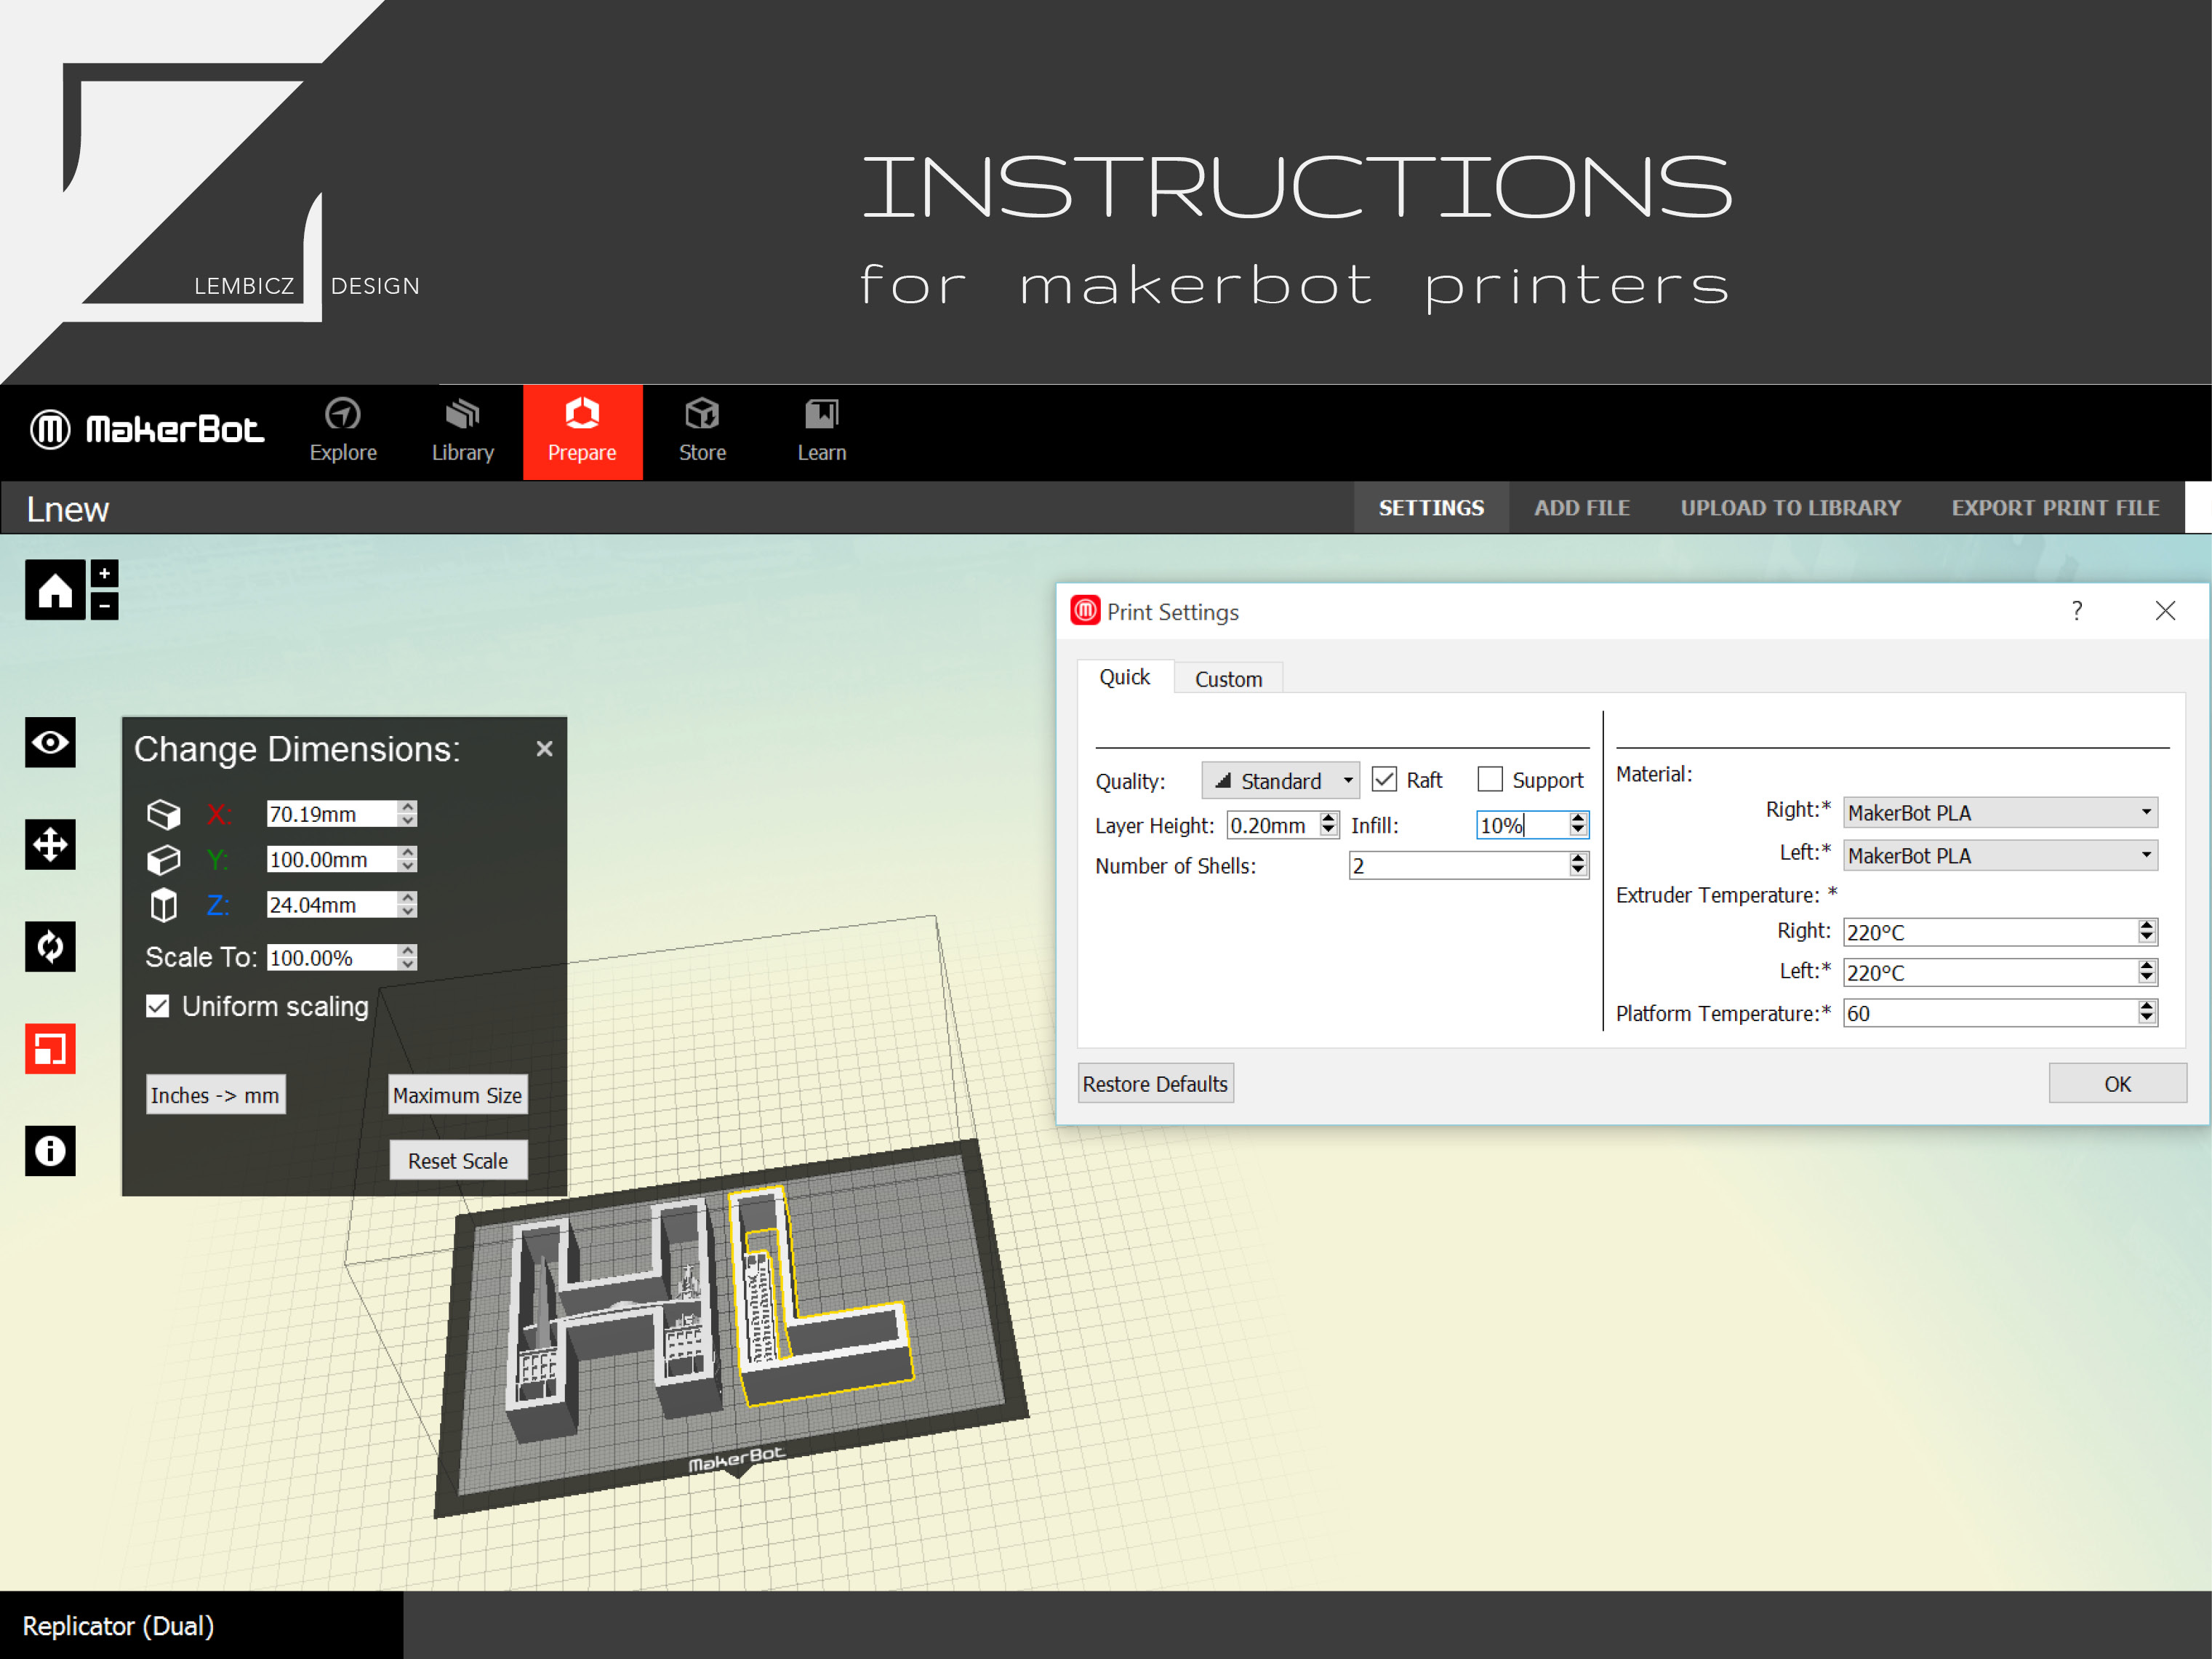Select the Scale tool red icon
Viewport: 2212px width, 1659px height.
pos(50,1049)
